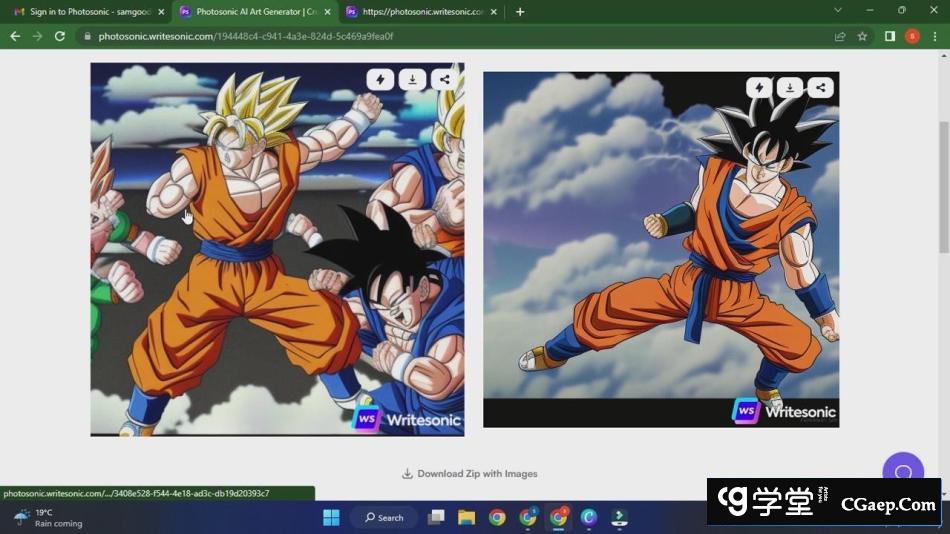Screen dimensions: 950x534
Task: Click the page's vertical scrollbar
Action: pyautogui.click(x=943, y=190)
